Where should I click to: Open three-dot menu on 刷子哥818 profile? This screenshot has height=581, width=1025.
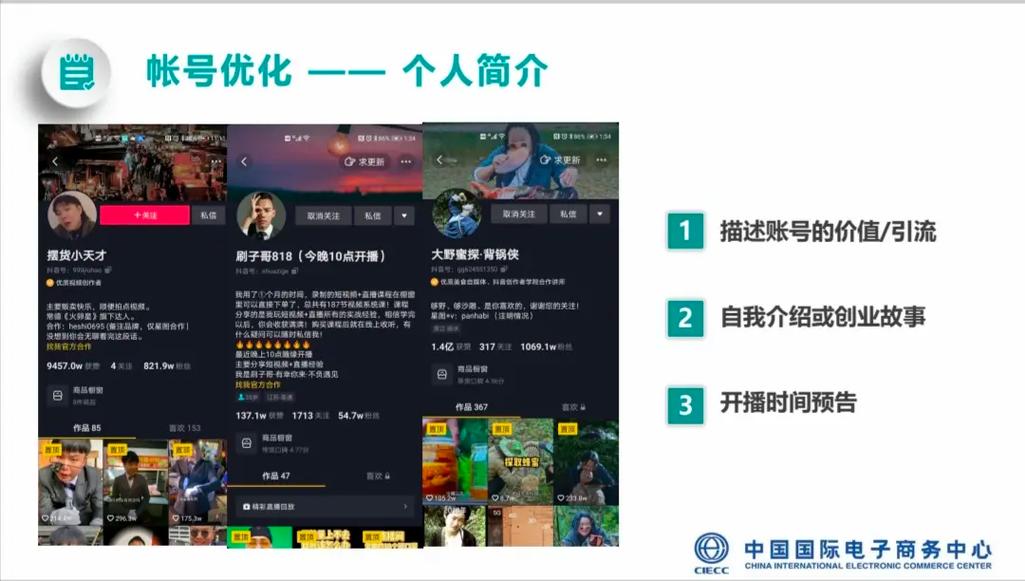pyautogui.click(x=406, y=161)
